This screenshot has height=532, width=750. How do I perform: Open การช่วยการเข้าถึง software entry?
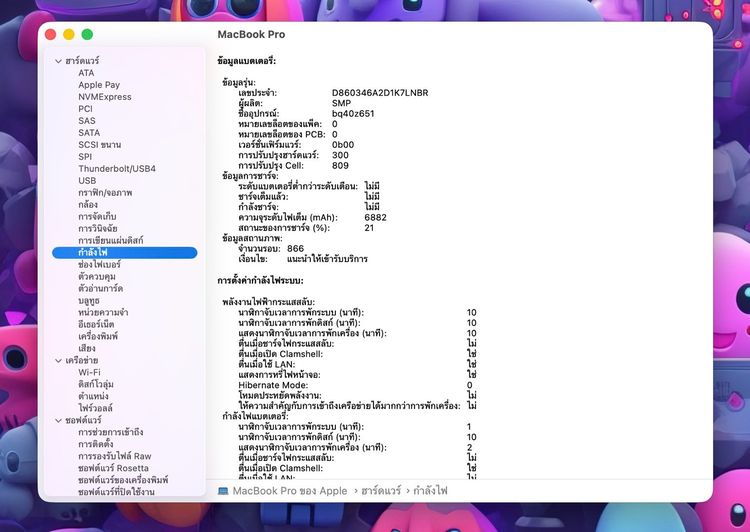(110, 432)
